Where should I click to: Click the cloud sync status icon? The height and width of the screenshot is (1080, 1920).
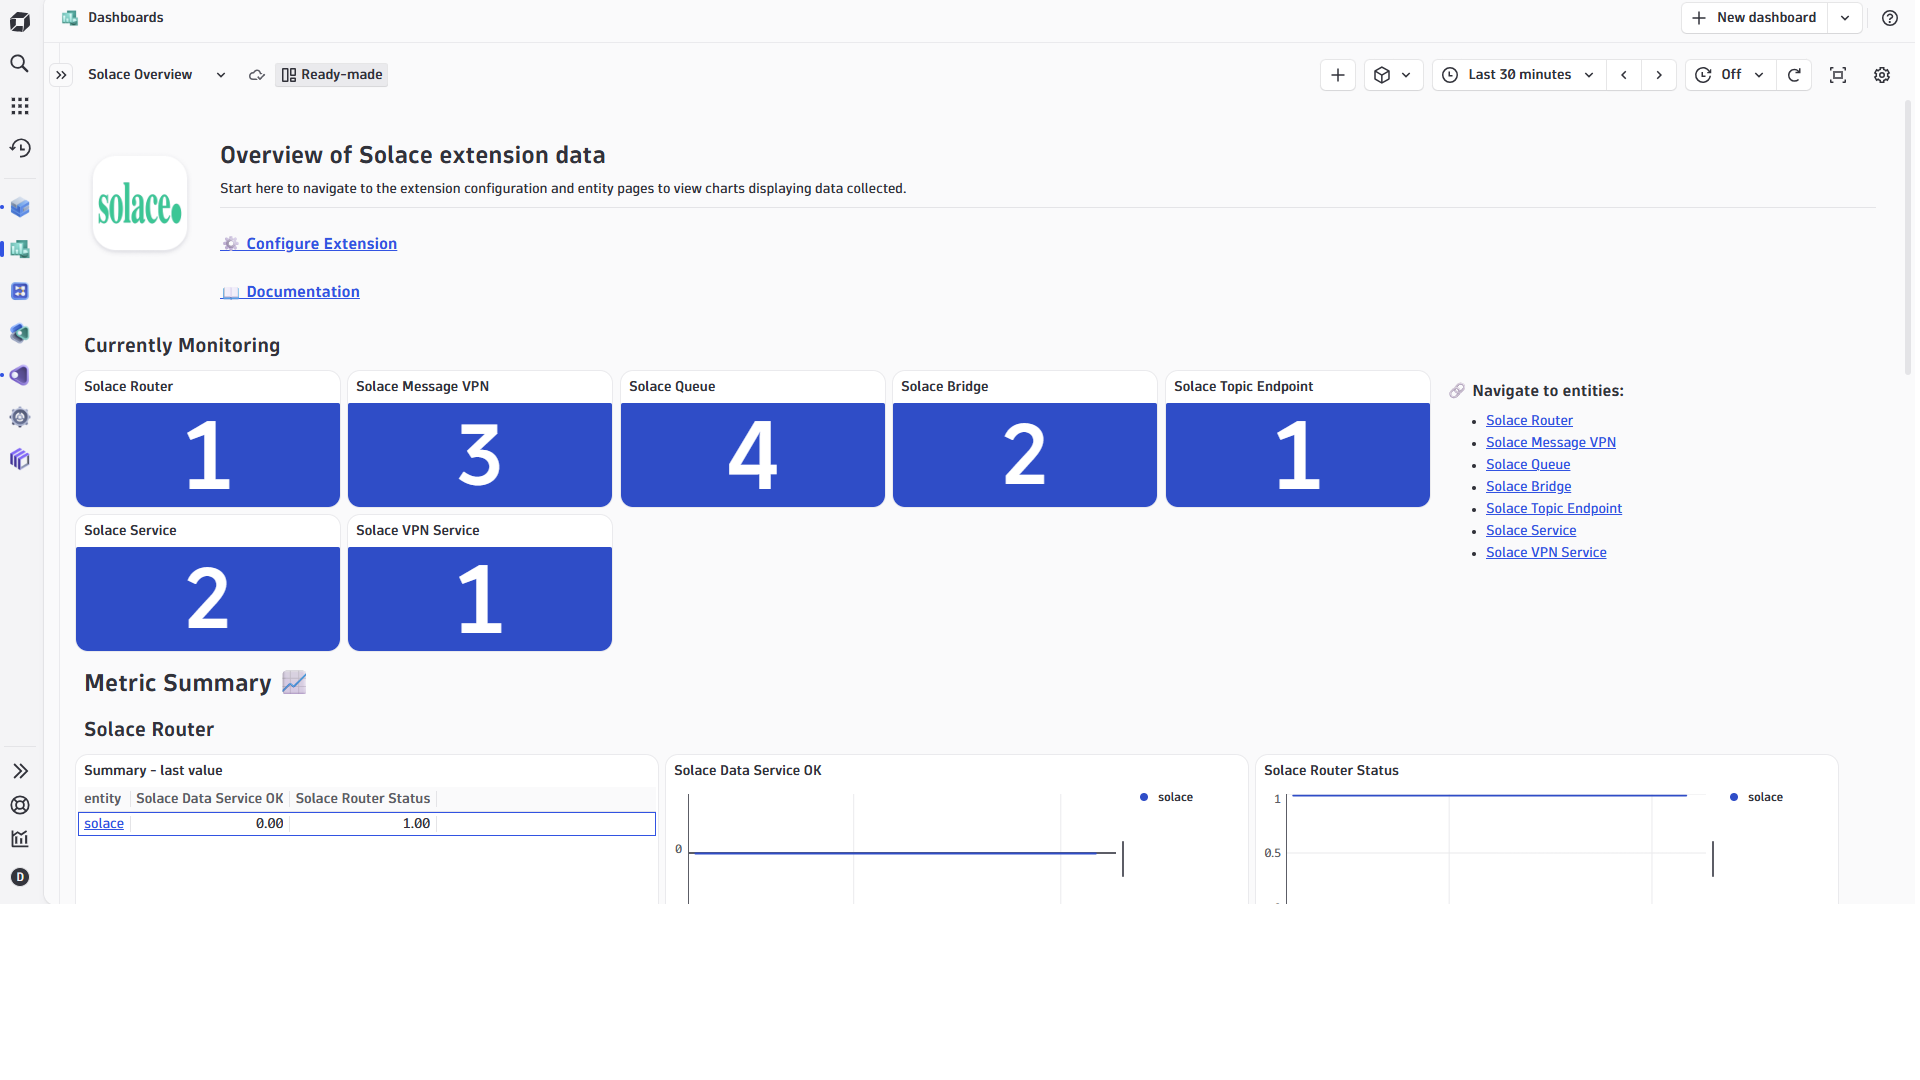pyautogui.click(x=257, y=75)
